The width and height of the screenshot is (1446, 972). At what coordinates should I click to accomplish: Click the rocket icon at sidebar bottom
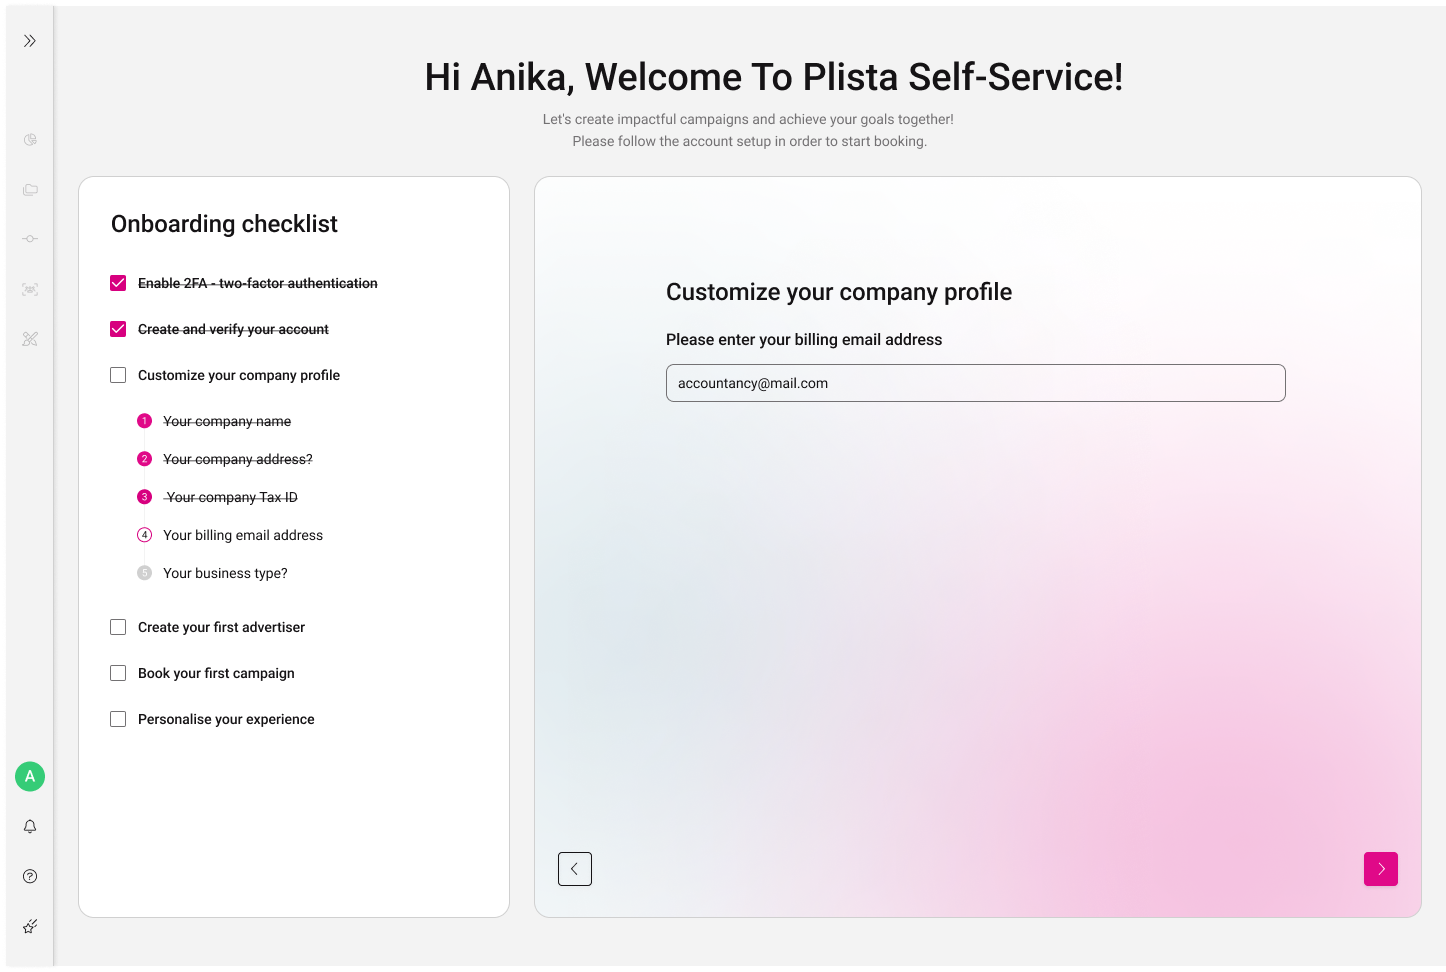point(30,926)
